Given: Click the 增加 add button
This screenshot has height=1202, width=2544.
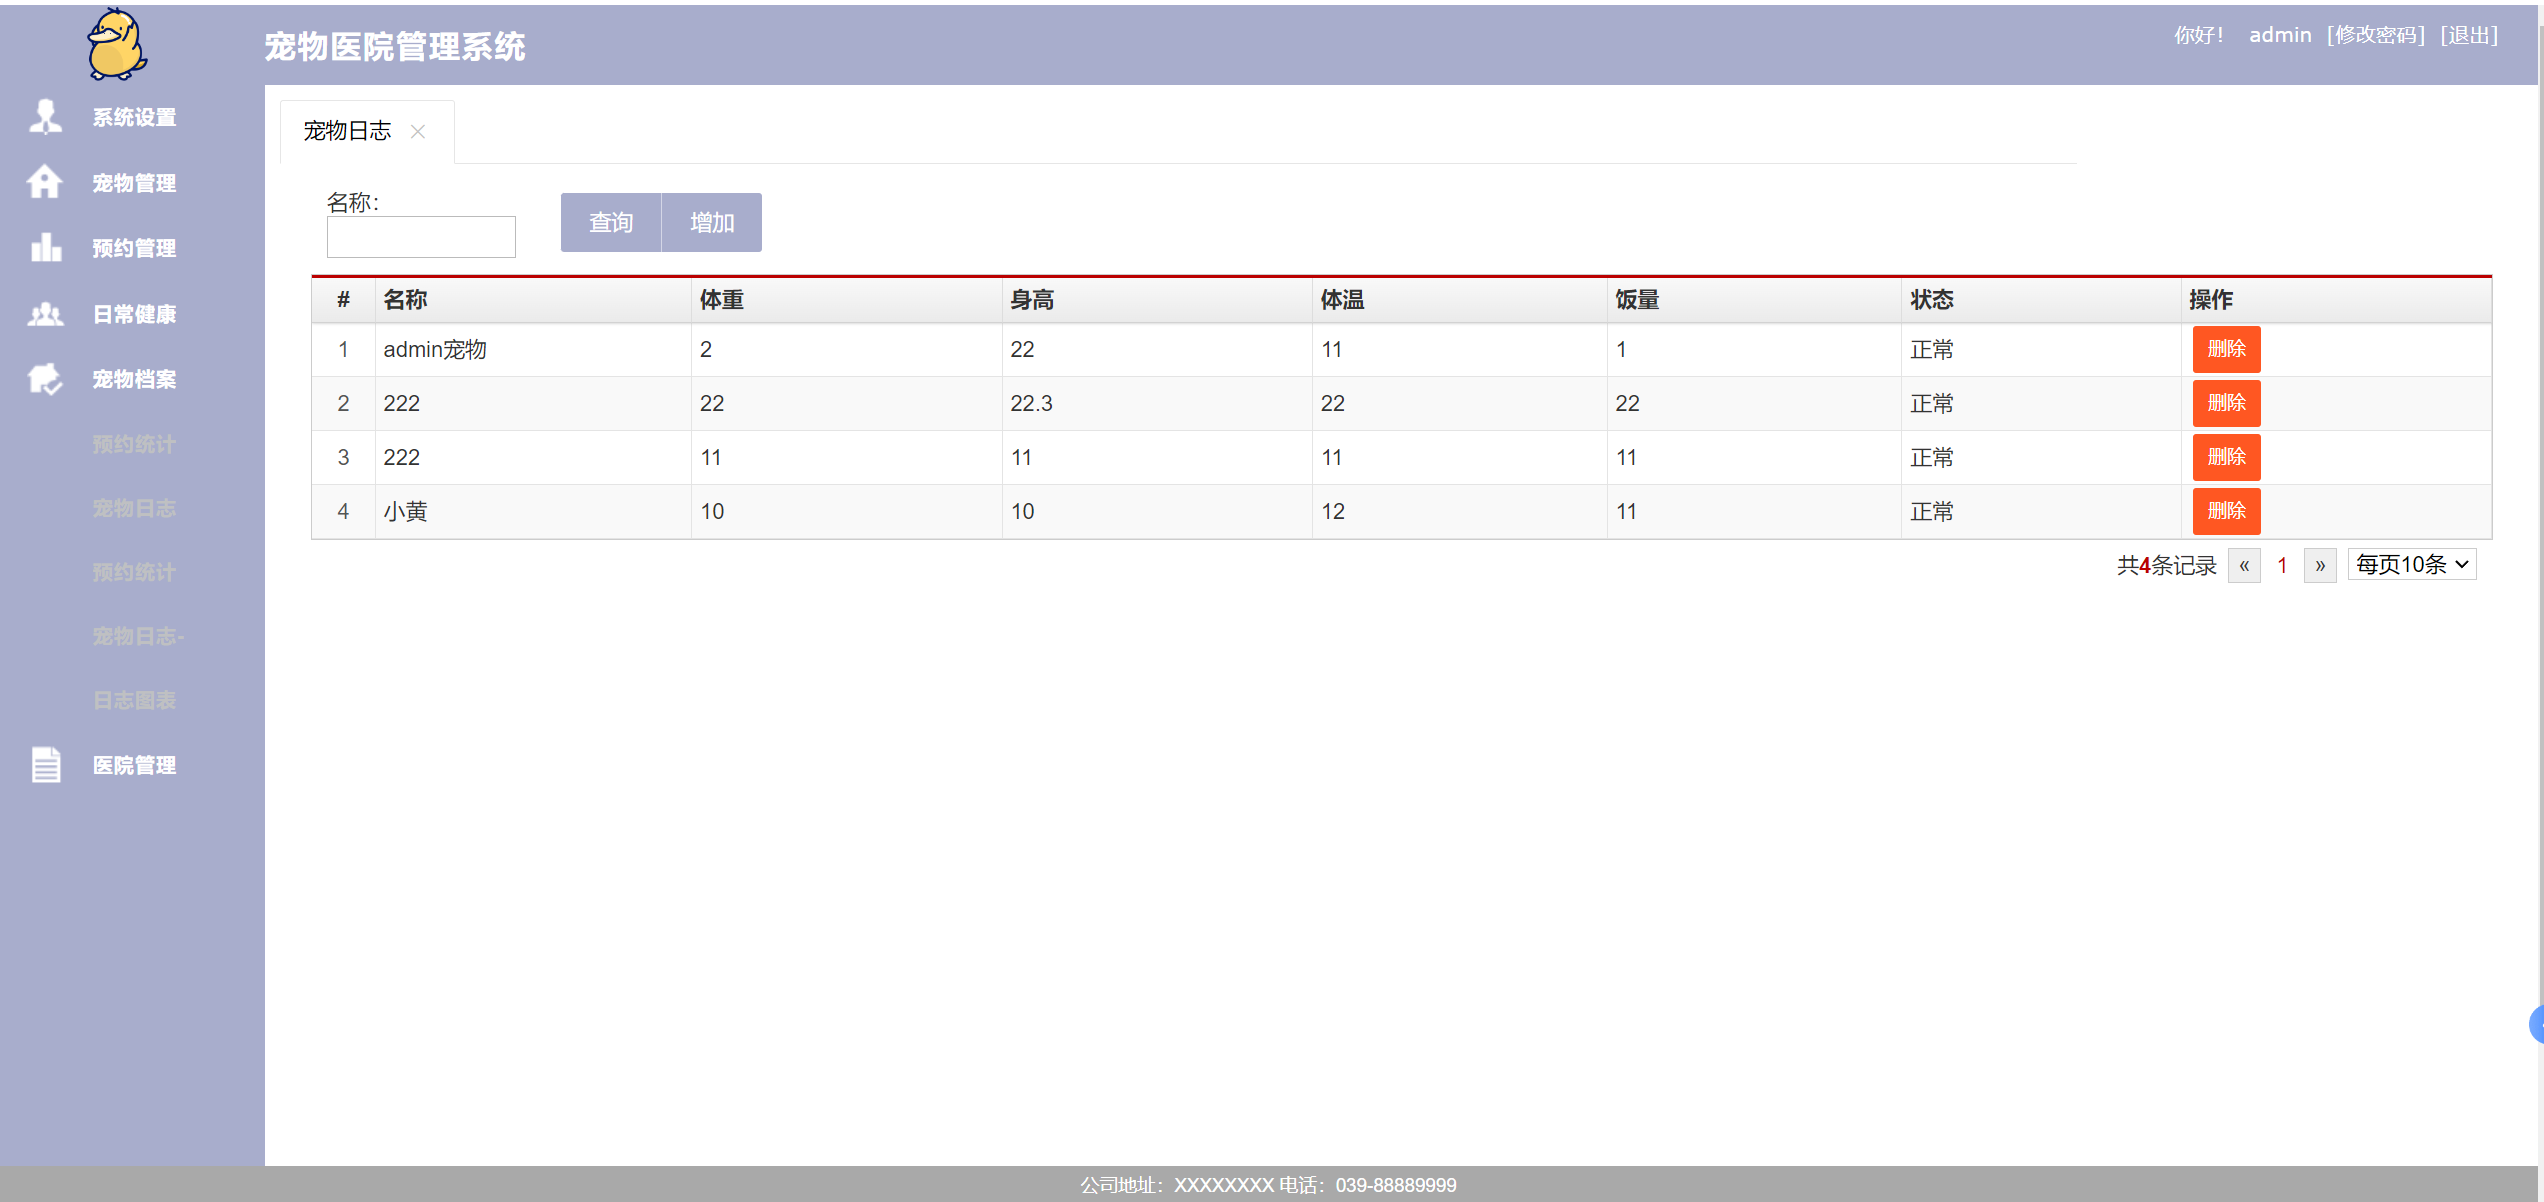Looking at the screenshot, I should tap(711, 222).
